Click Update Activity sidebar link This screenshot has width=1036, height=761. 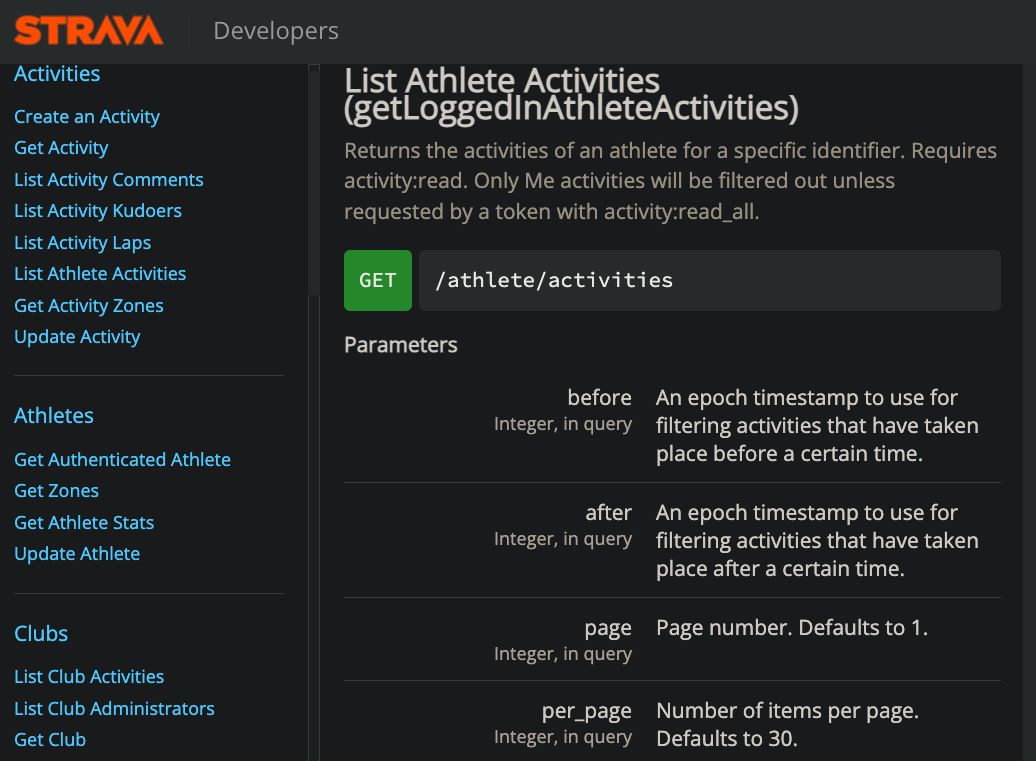click(x=77, y=337)
